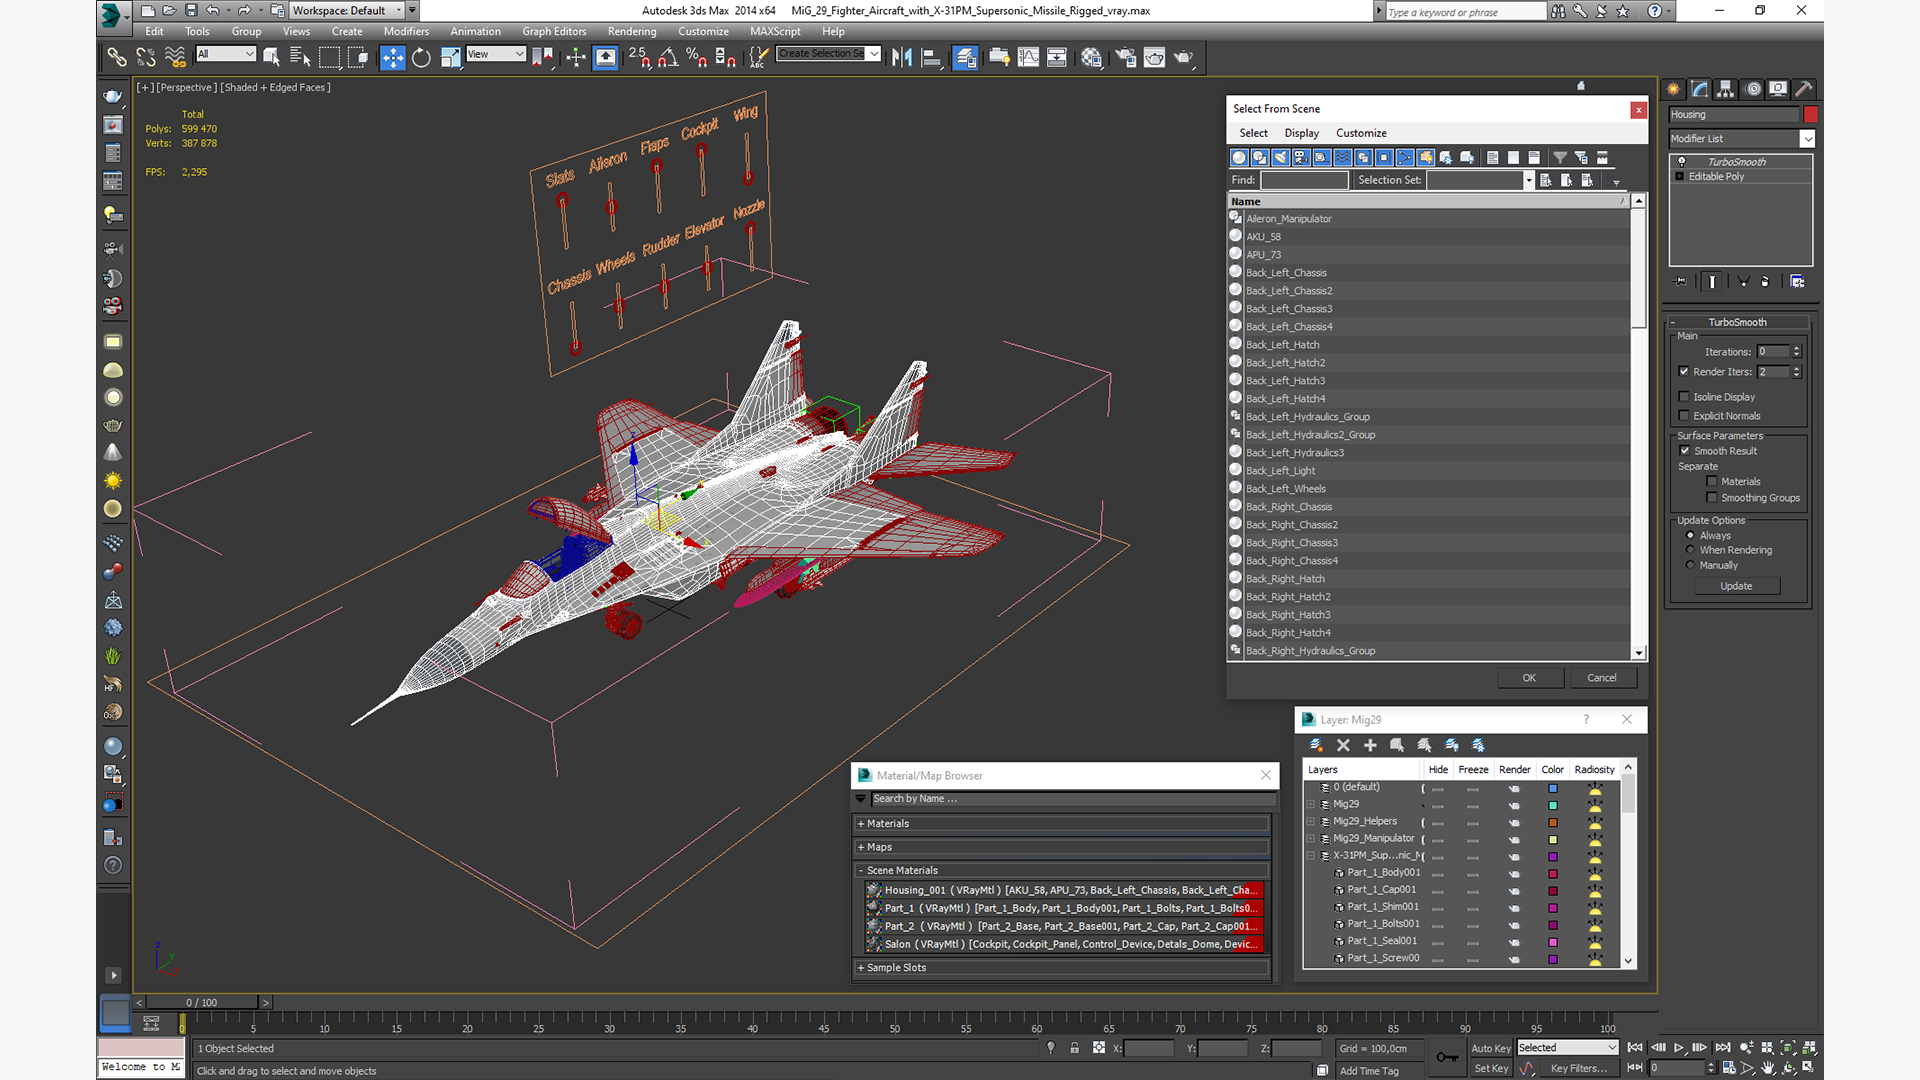Toggle Percent Snap in the toolbar
The height and width of the screenshot is (1080, 1920).
(697, 57)
